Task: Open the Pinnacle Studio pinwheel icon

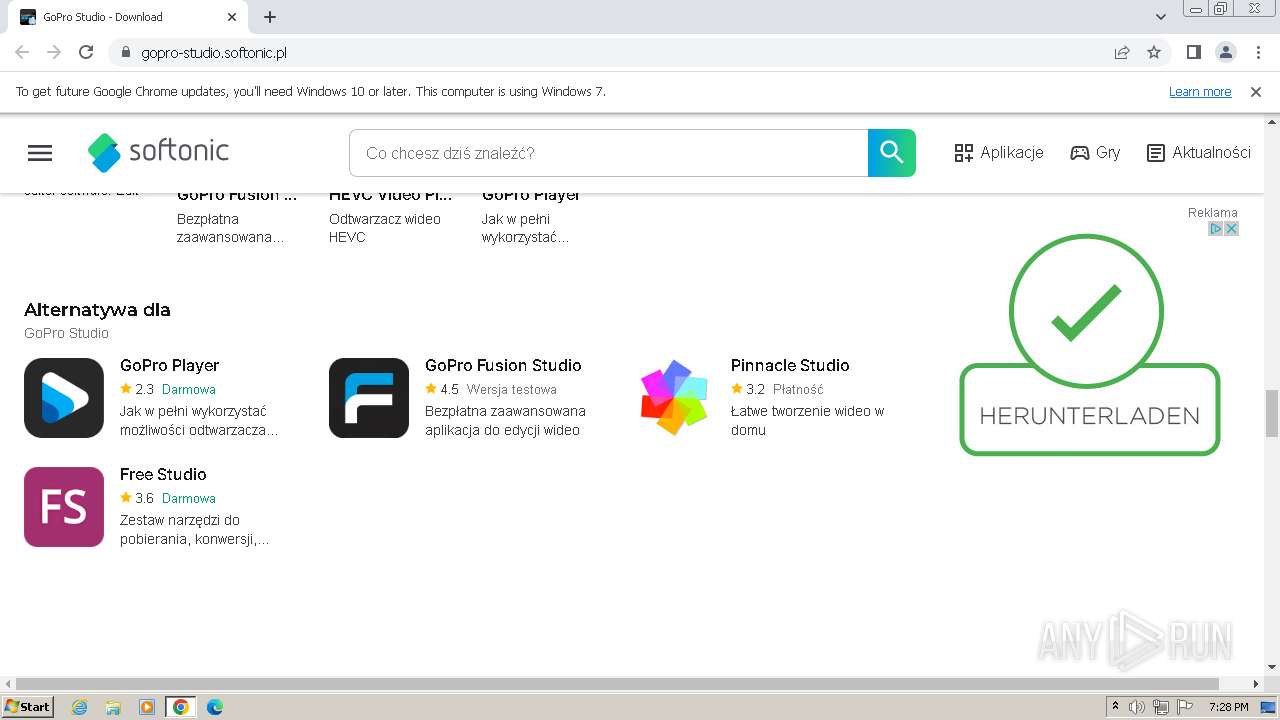Action: point(674,398)
